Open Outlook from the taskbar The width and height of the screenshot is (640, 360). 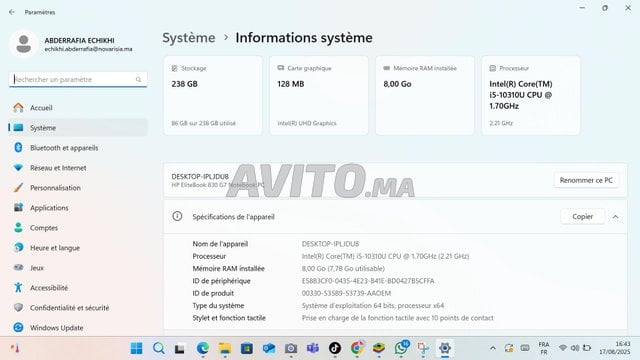click(269, 348)
